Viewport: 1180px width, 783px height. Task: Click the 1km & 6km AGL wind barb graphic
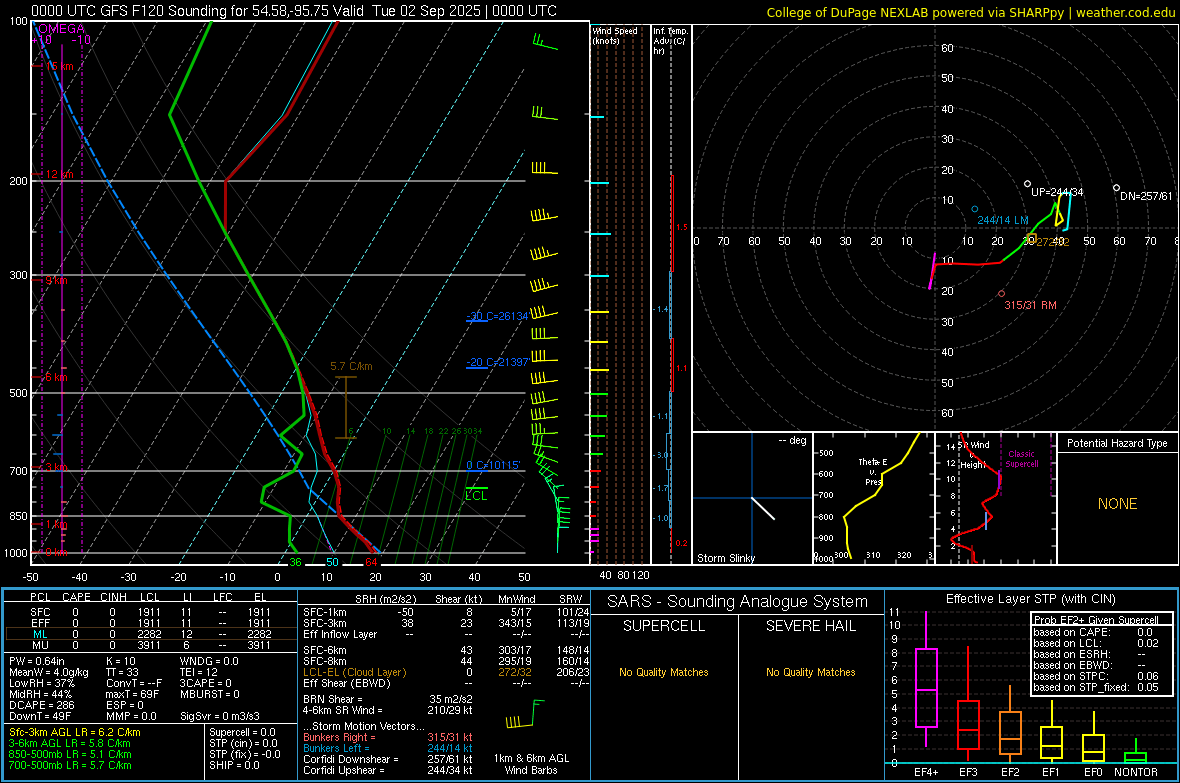tap(525, 715)
